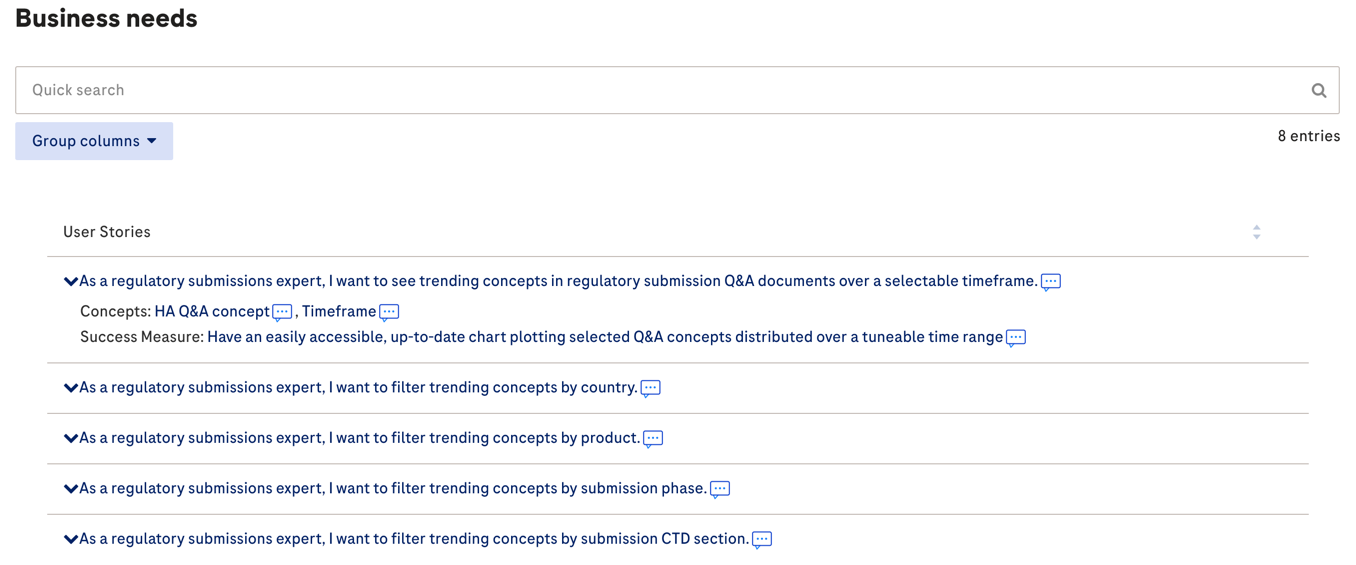Open the HA Q&A concept link
This screenshot has width=1356, height=565.
click(212, 312)
